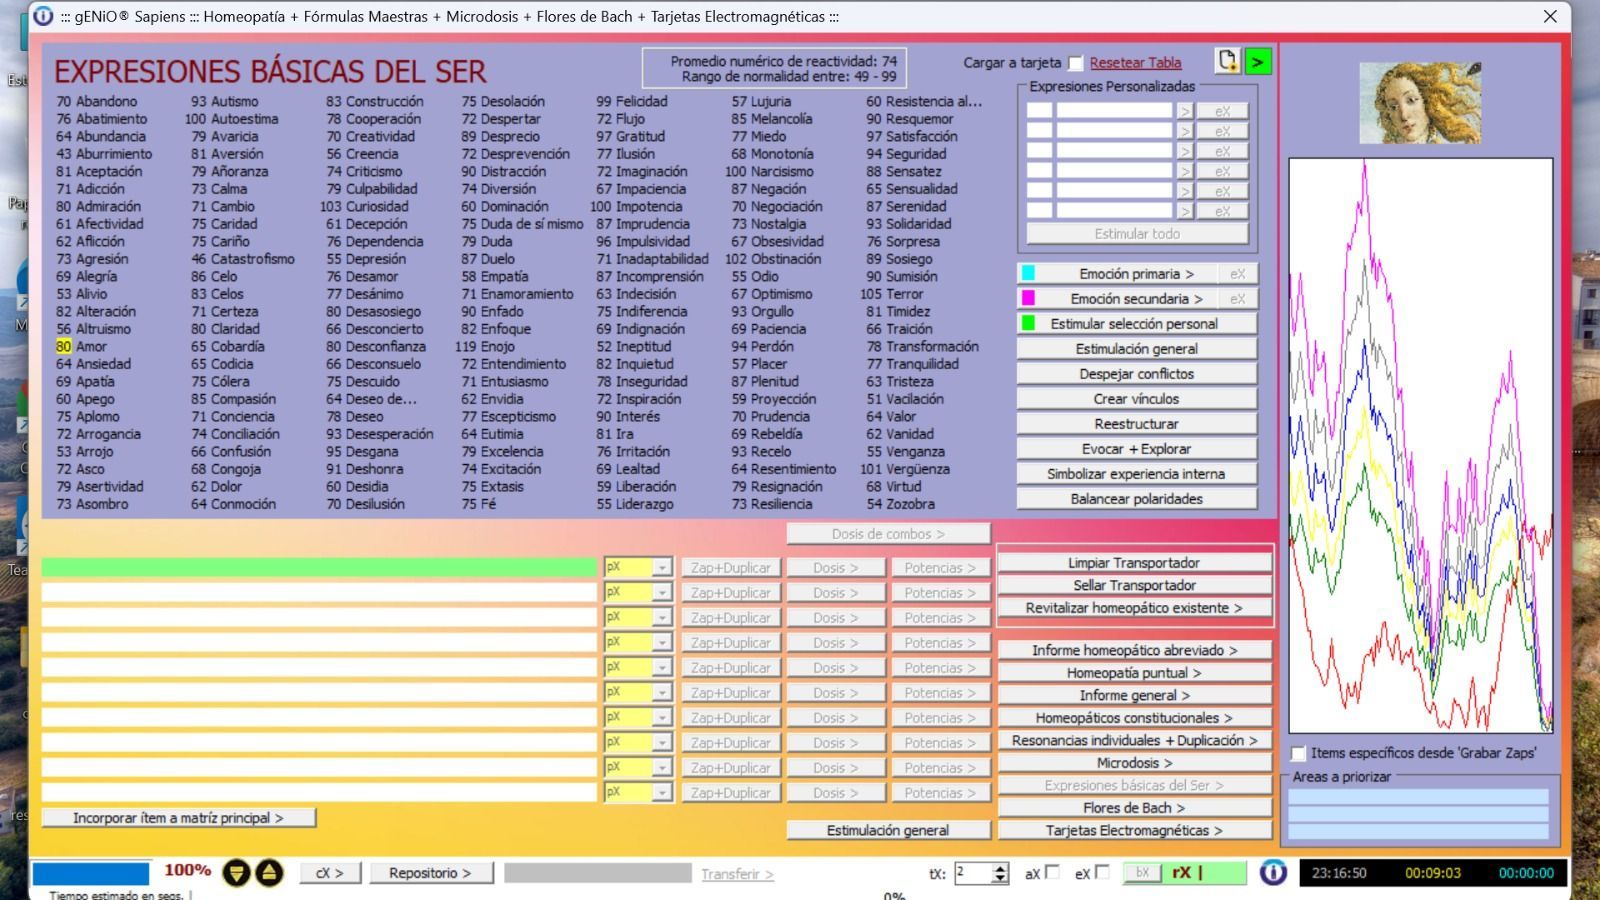The width and height of the screenshot is (1600, 900).
Task: Open the Repositorio menu
Action: [430, 873]
